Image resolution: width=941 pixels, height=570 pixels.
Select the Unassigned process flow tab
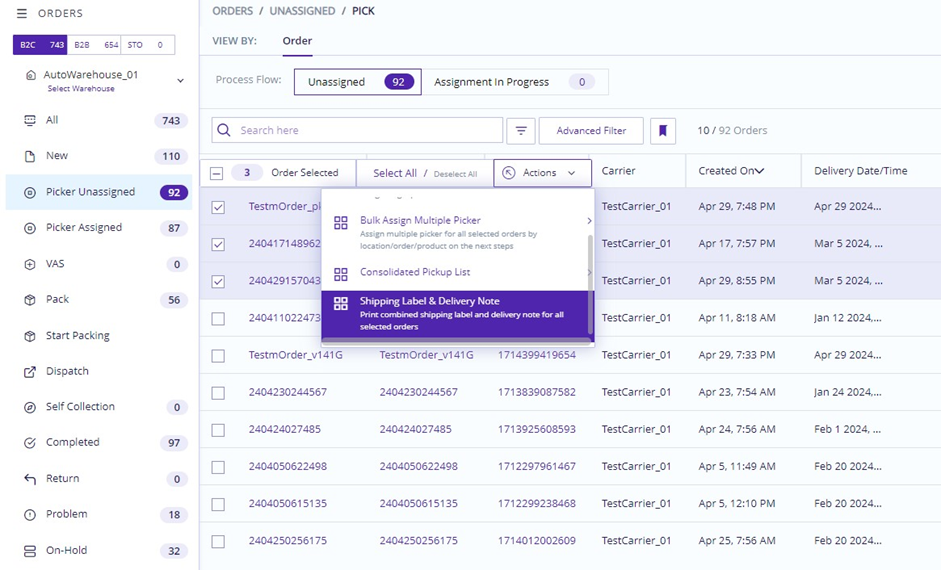coord(358,82)
